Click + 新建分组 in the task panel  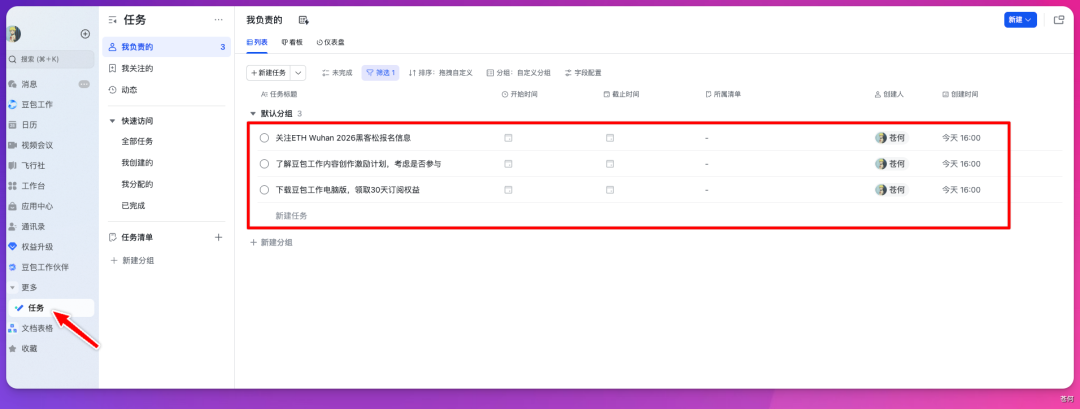tap(132, 260)
